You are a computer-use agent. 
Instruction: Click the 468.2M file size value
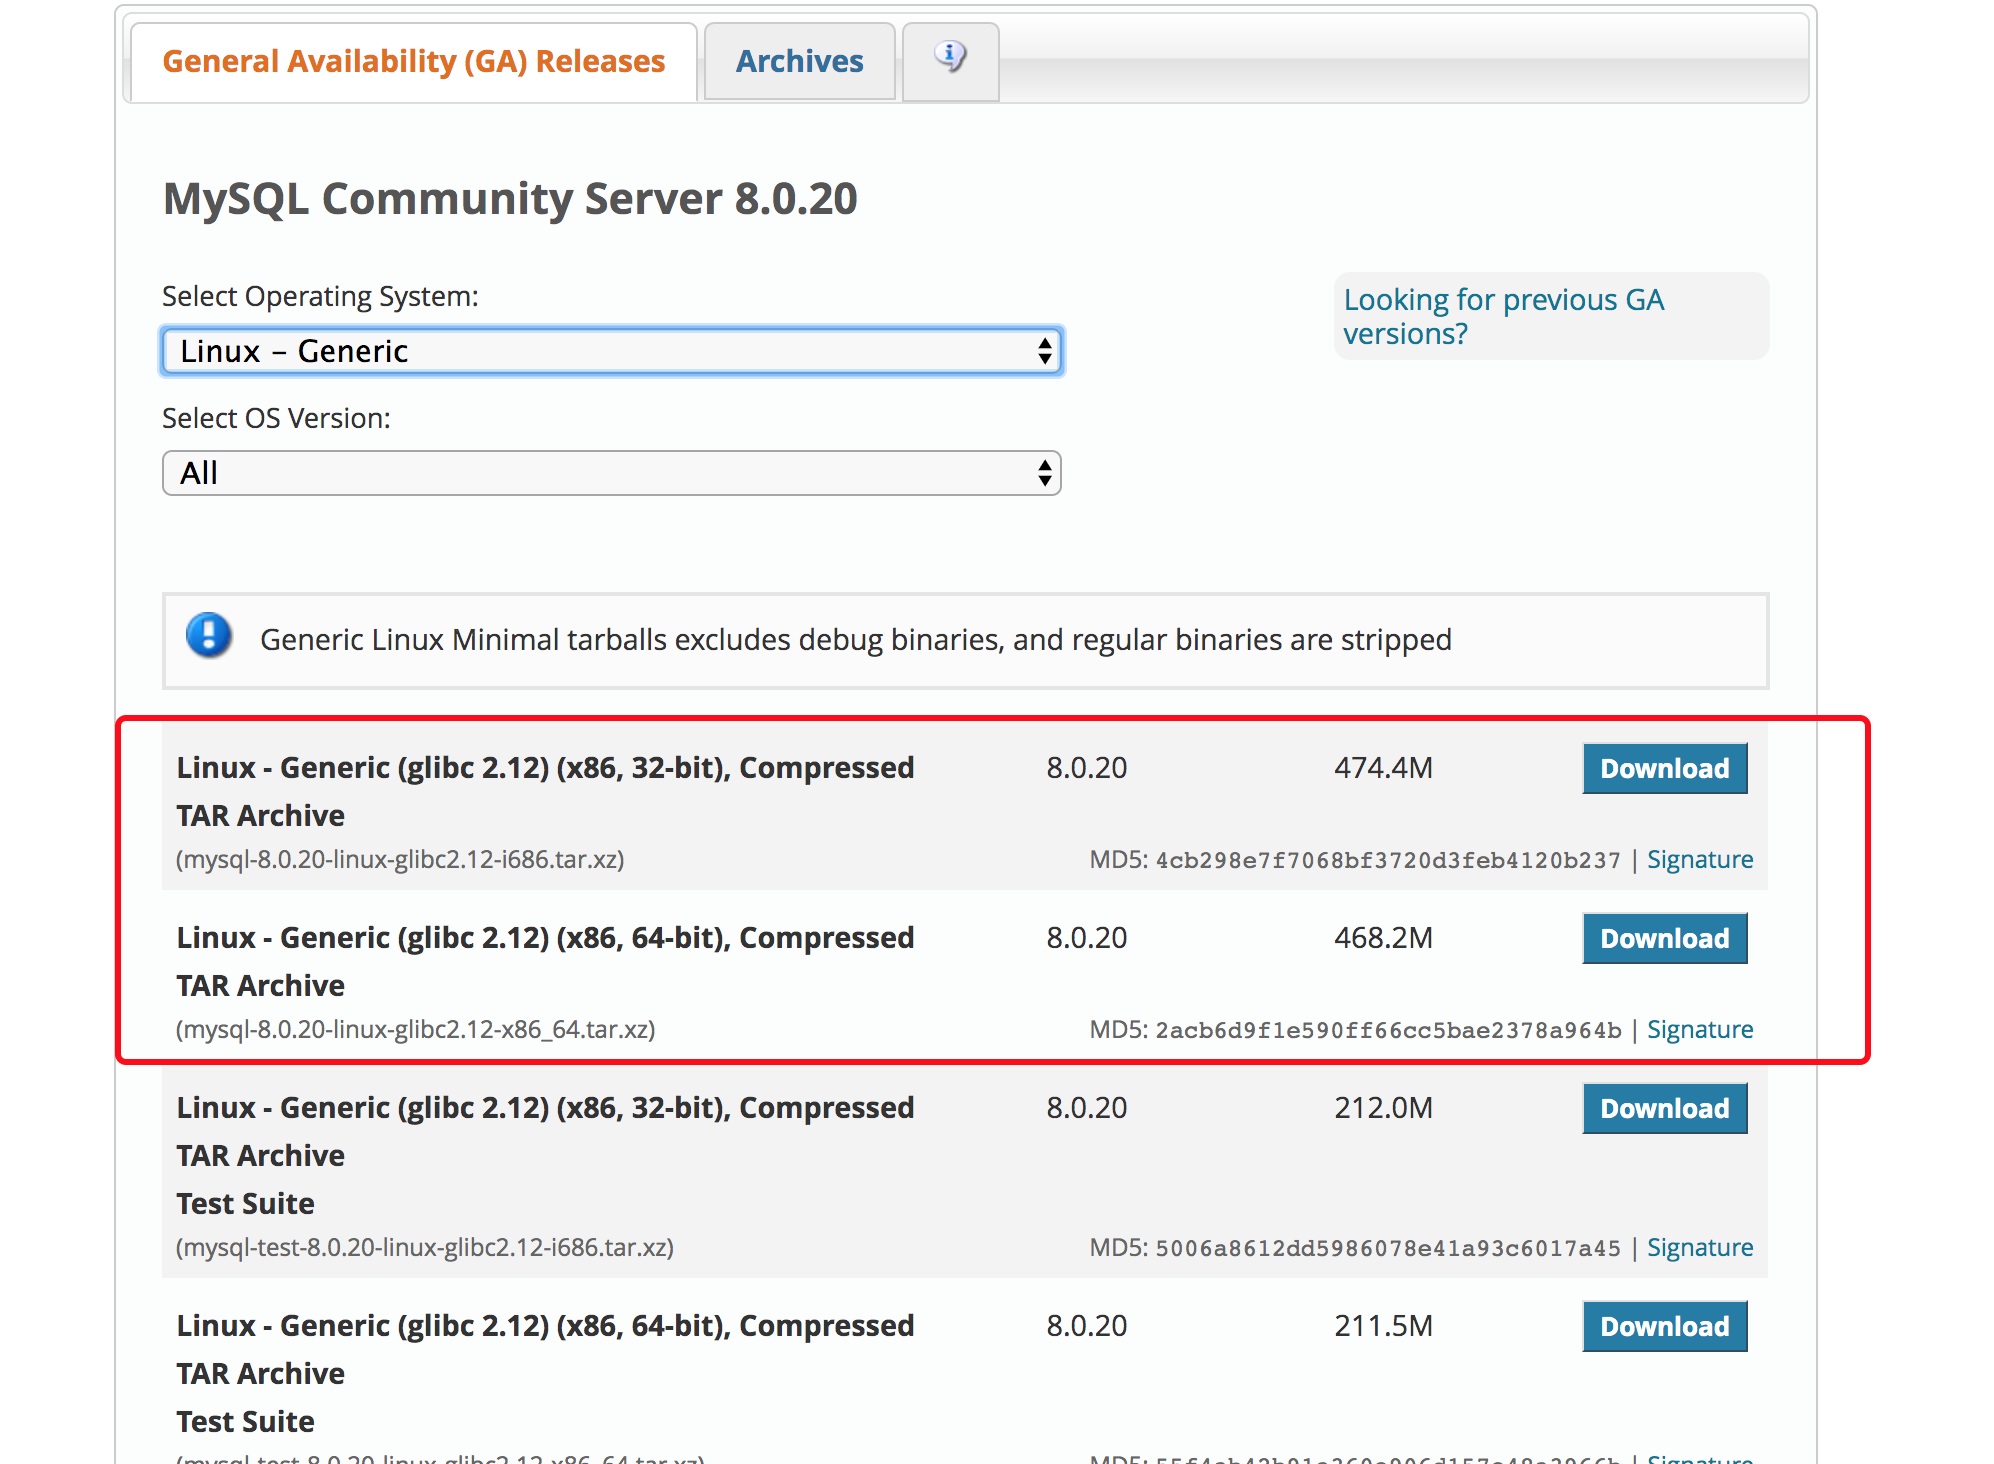point(1383,938)
